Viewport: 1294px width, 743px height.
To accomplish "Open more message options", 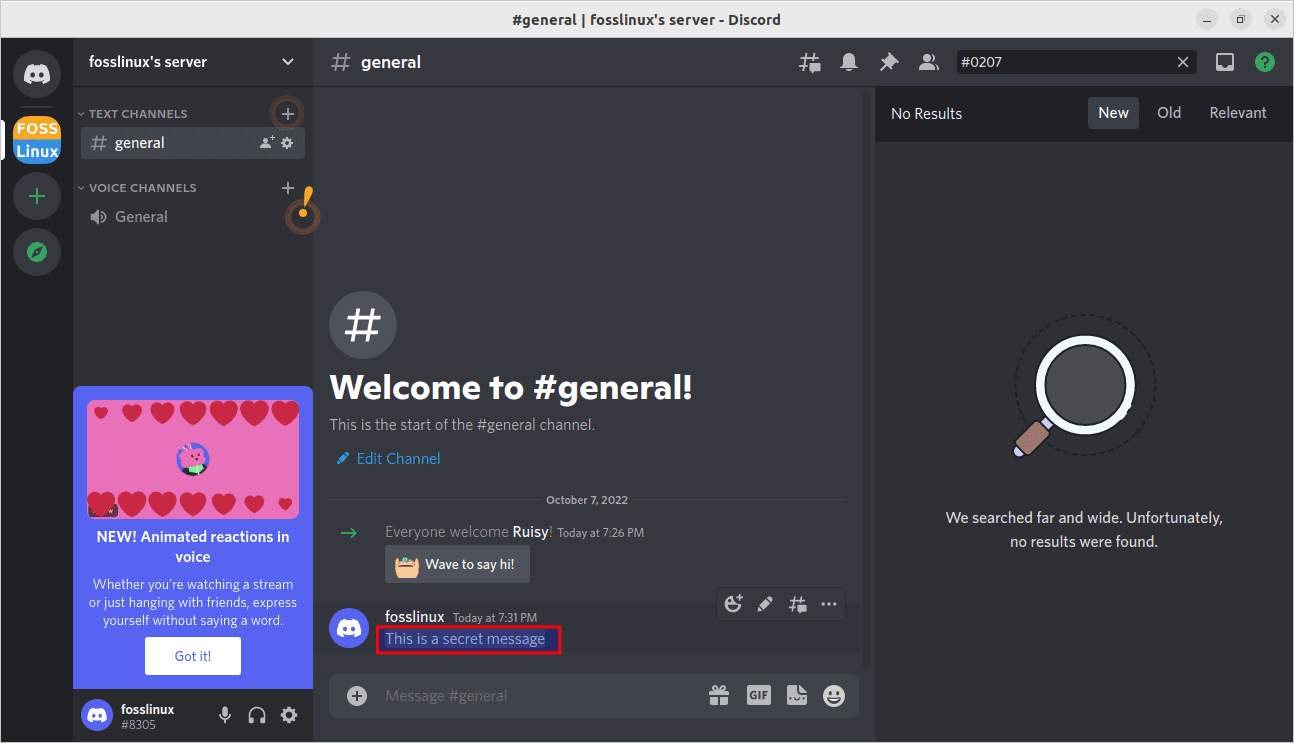I will click(x=829, y=604).
